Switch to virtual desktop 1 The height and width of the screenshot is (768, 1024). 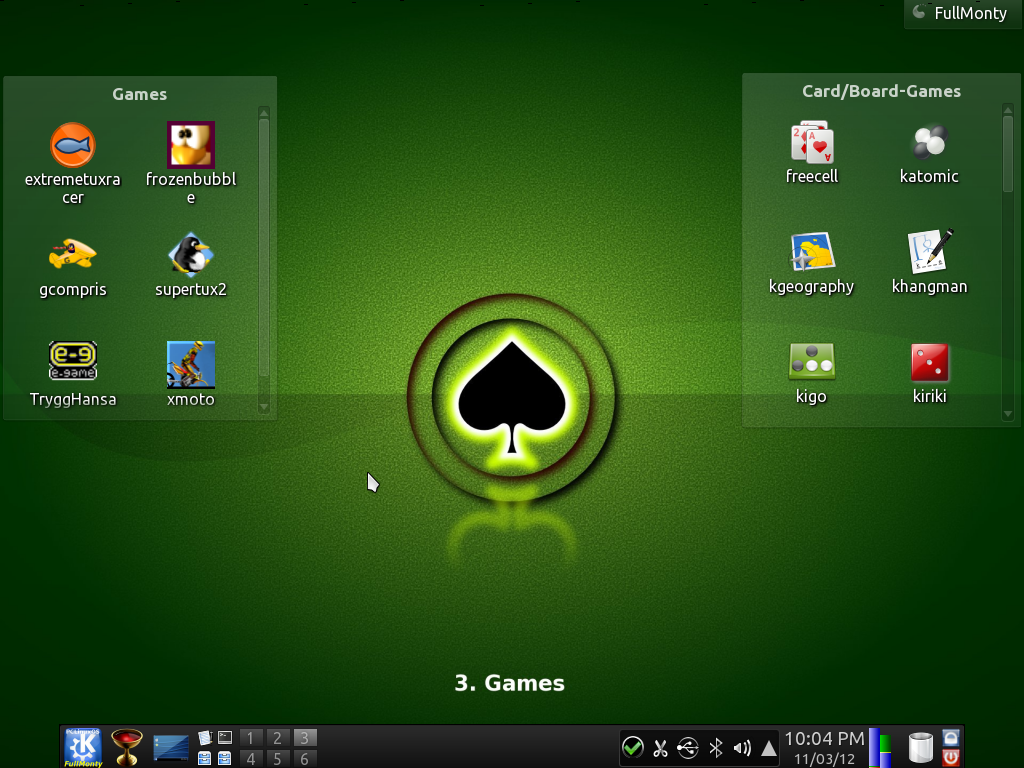[249, 738]
